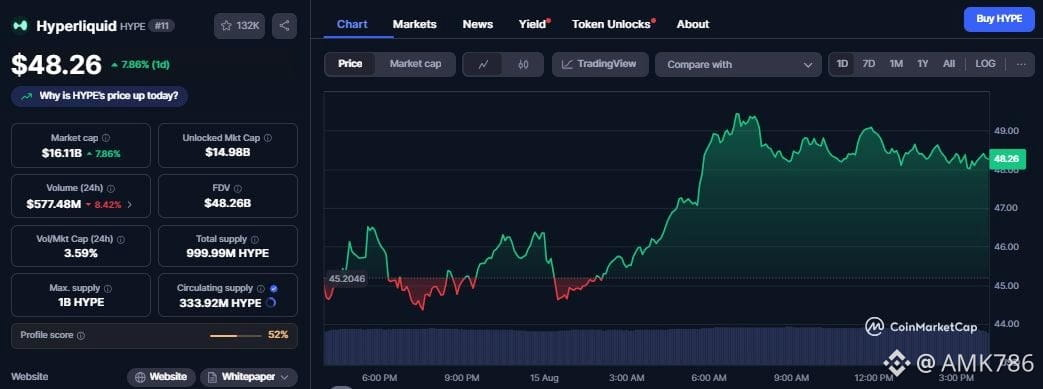Click info icon next to Volume (24h)

point(111,188)
